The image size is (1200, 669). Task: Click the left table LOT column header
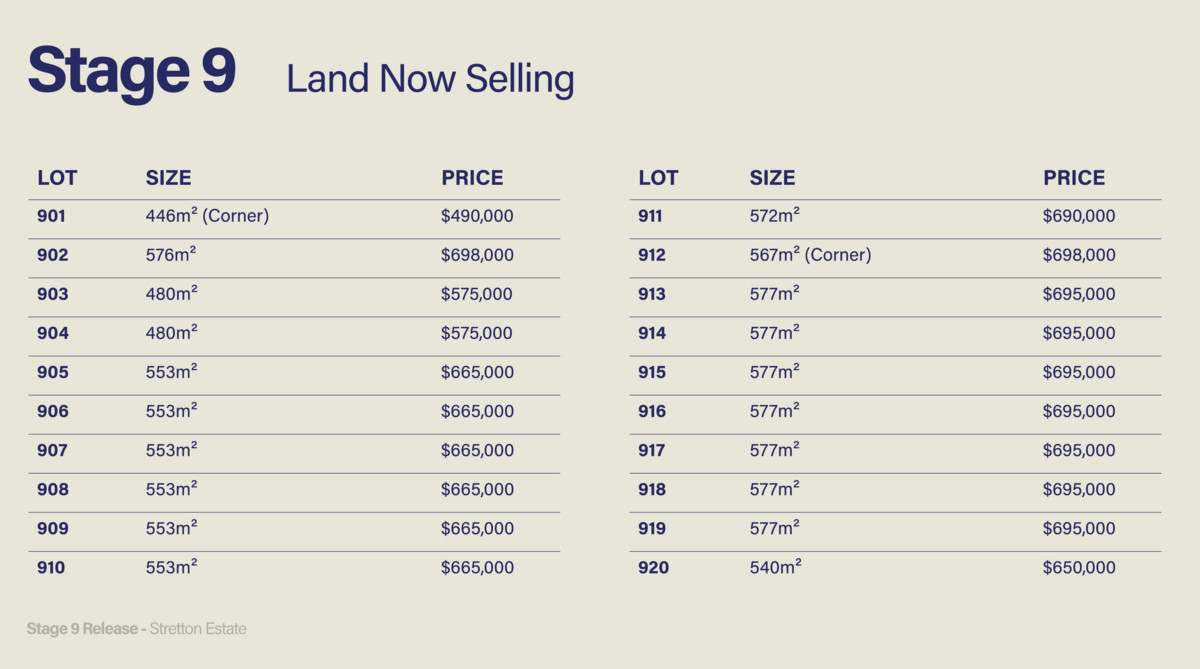tap(57, 178)
